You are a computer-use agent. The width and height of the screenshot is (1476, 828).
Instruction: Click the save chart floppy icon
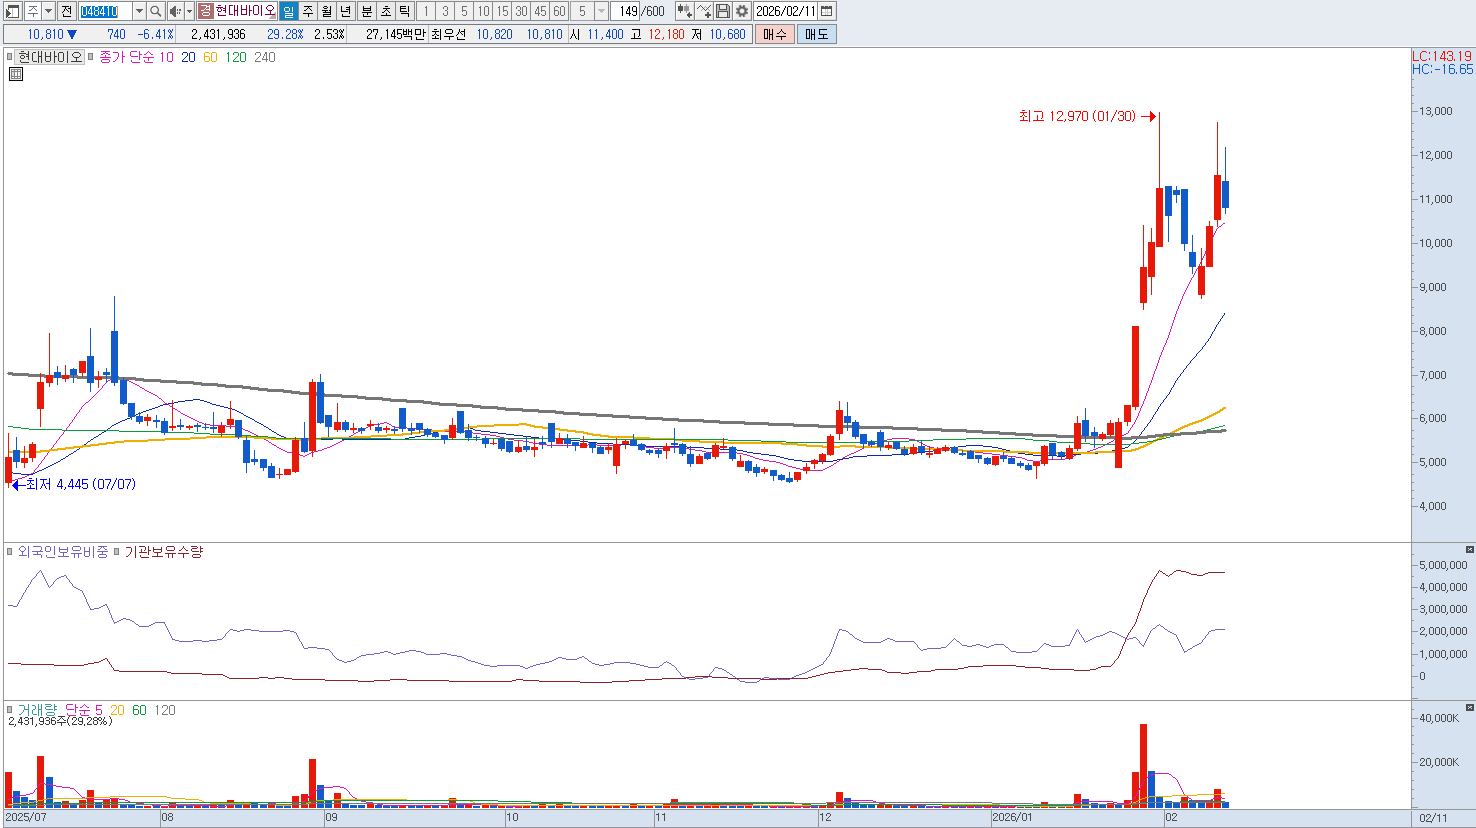723,11
